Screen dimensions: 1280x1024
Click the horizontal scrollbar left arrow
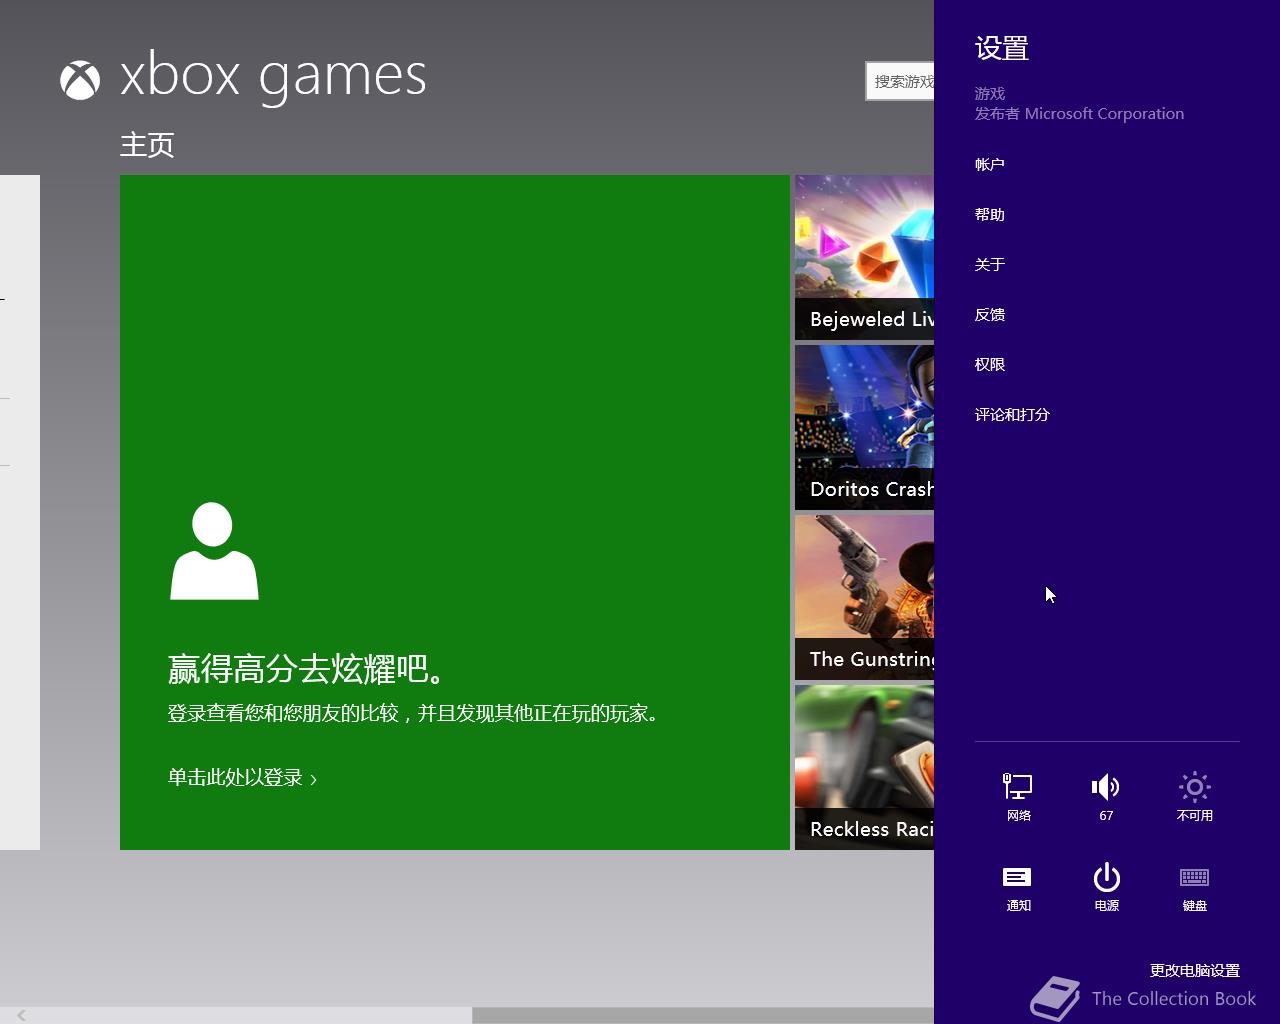[x=20, y=1015]
